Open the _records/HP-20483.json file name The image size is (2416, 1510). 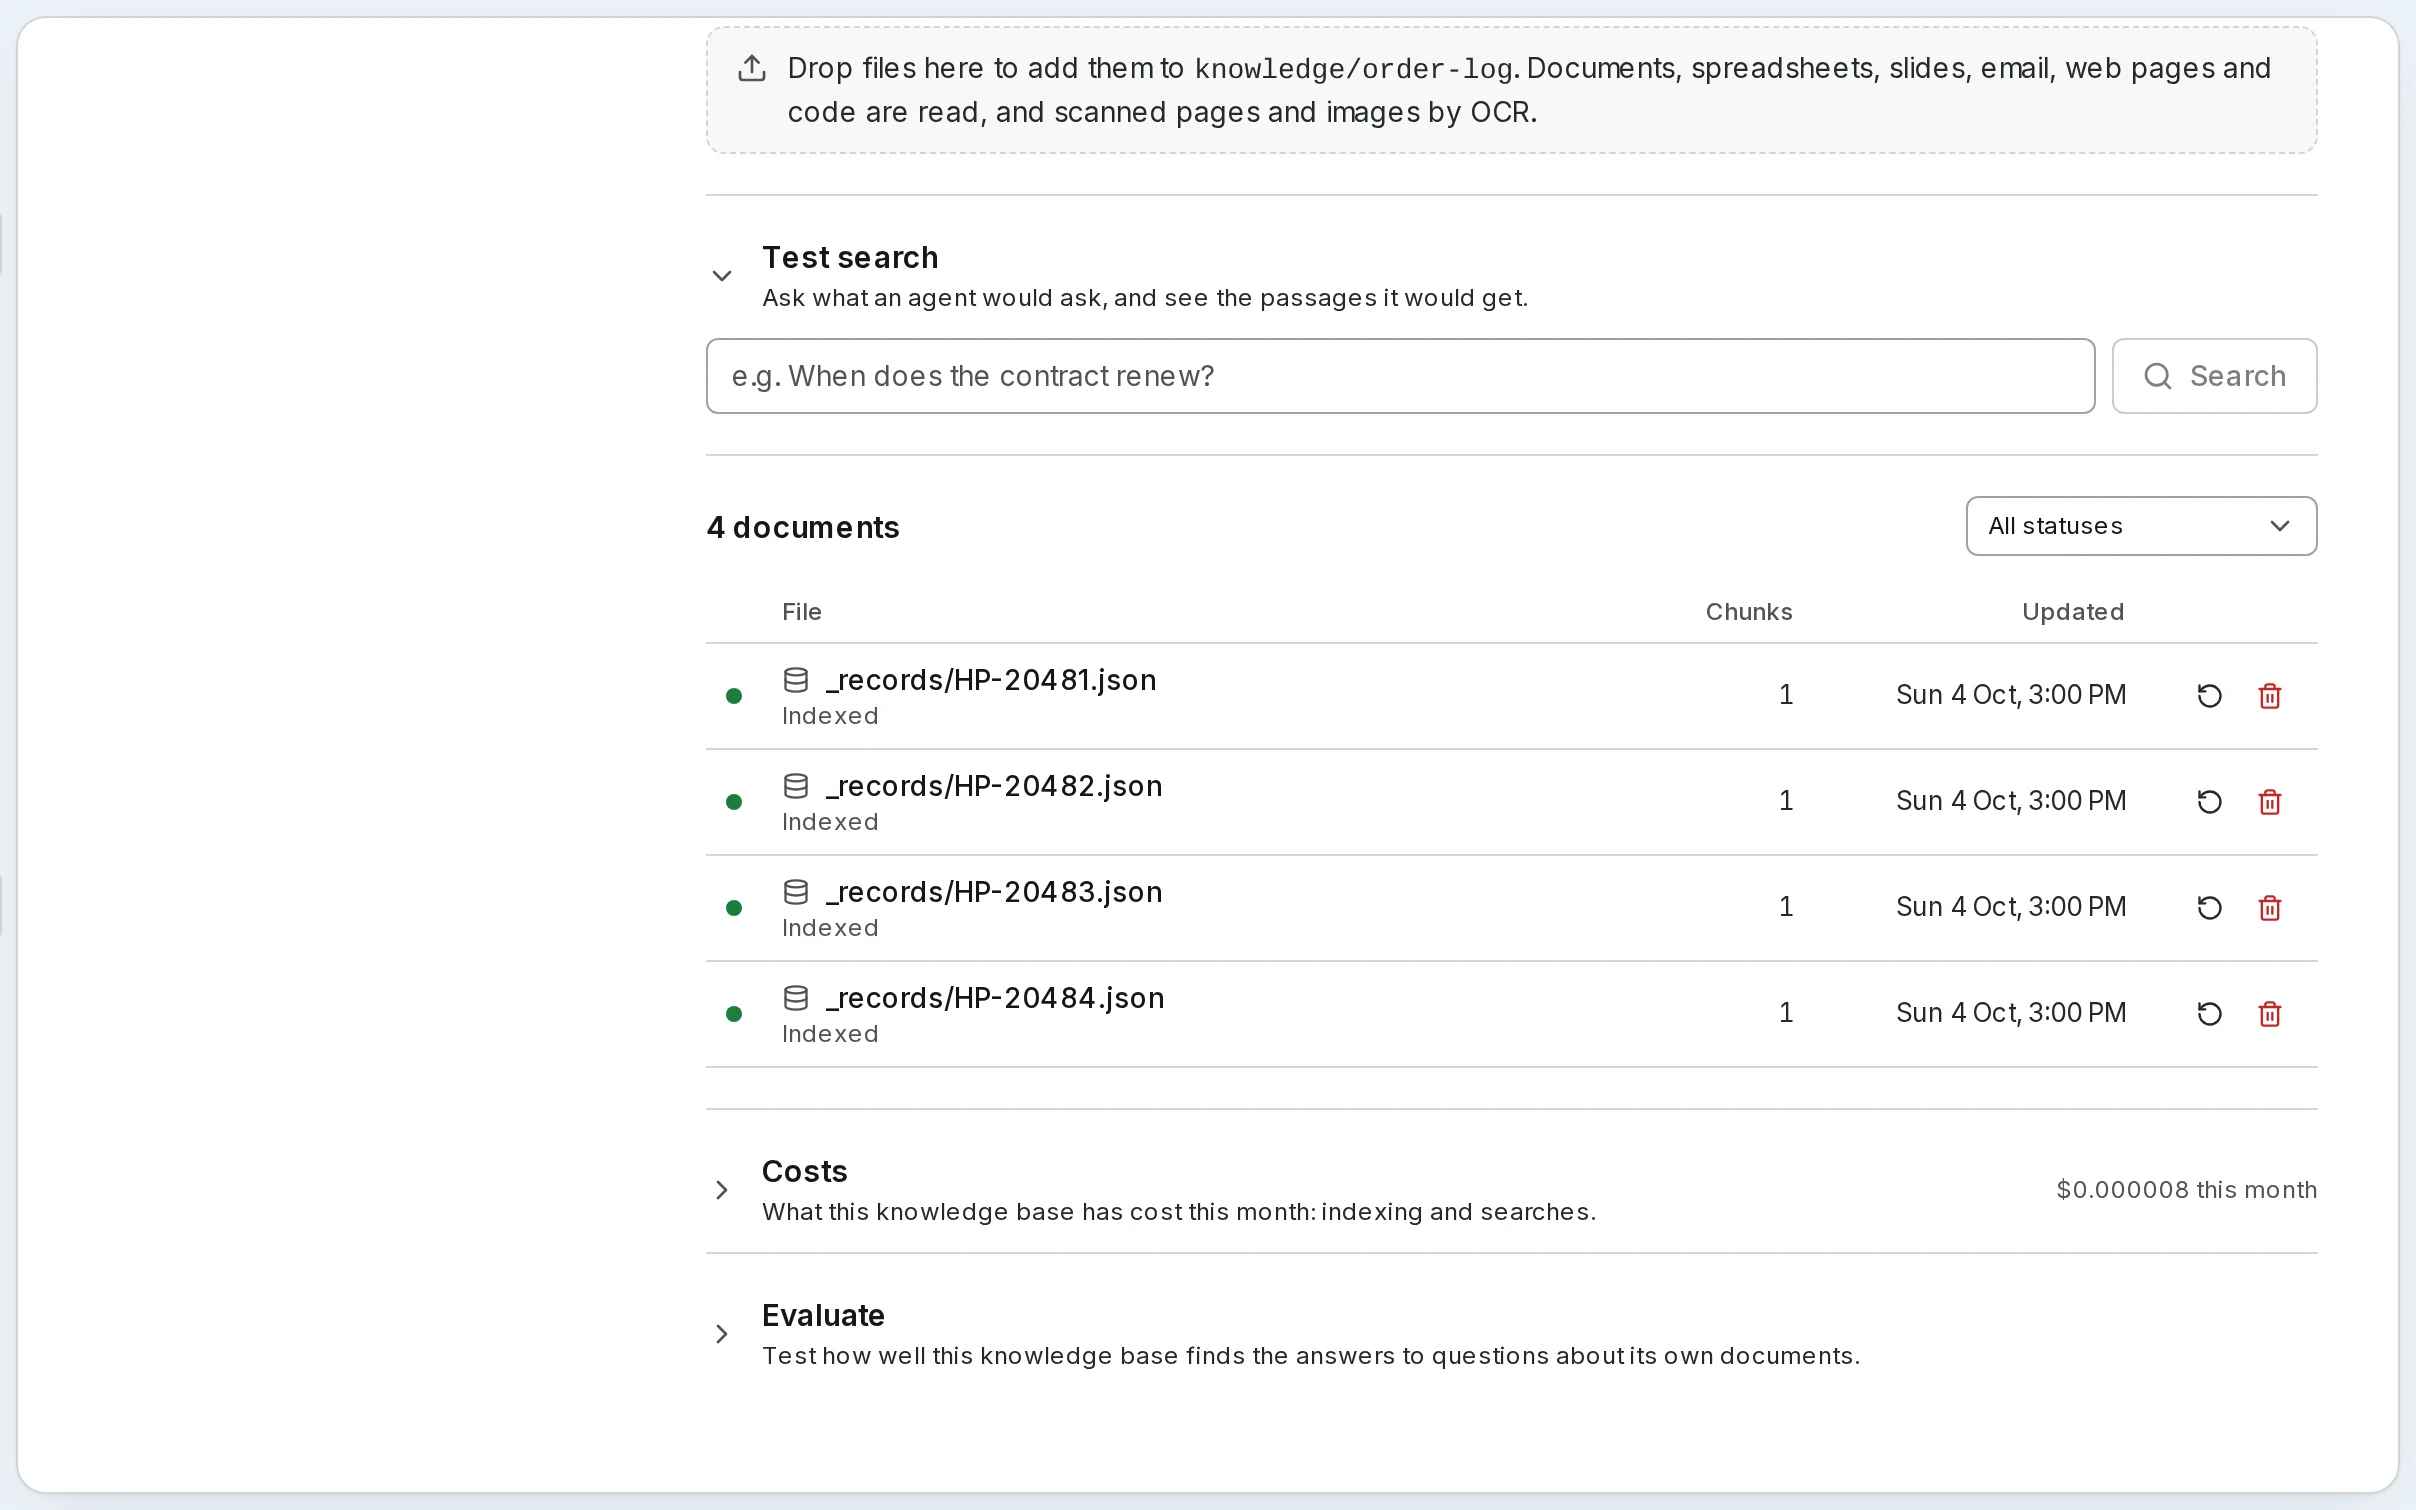(994, 892)
